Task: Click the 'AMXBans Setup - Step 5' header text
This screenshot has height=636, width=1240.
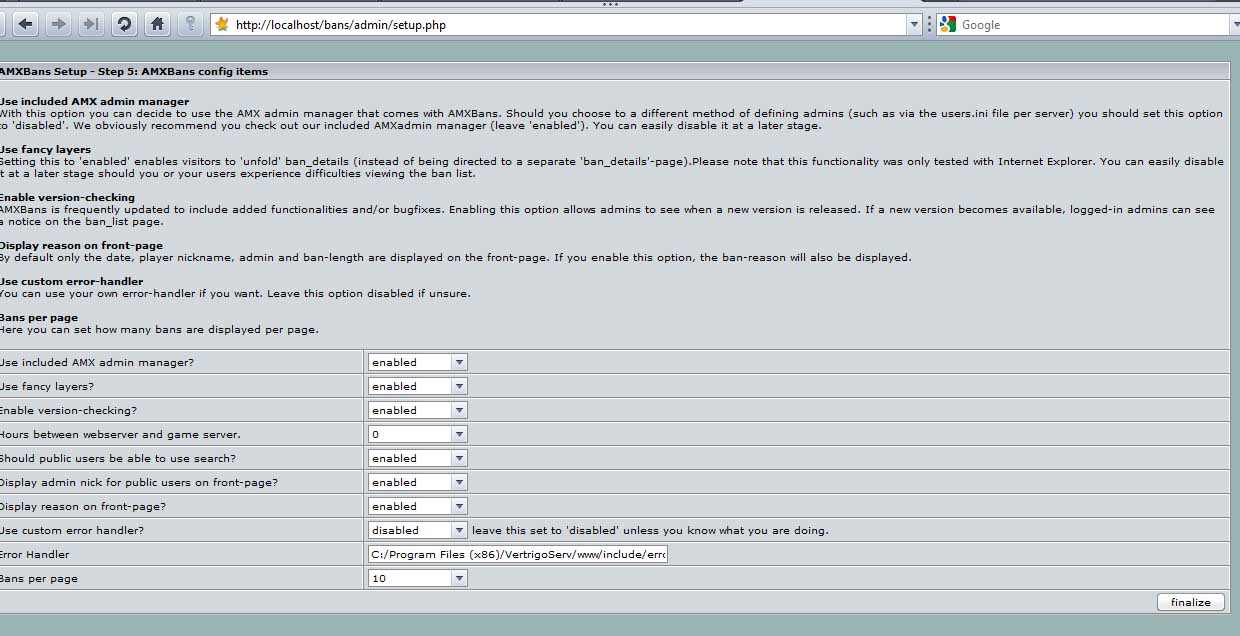Action: [x=133, y=71]
